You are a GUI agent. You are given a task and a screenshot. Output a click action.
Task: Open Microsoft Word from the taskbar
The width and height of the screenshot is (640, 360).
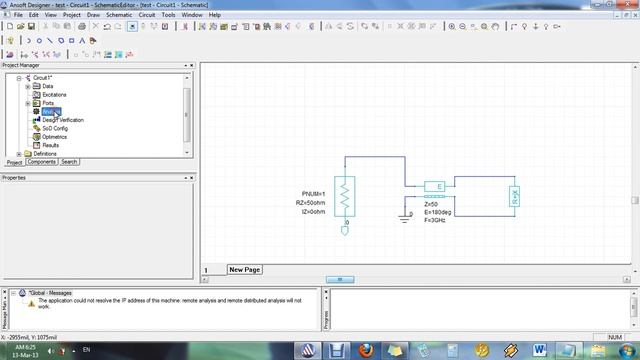(539, 351)
